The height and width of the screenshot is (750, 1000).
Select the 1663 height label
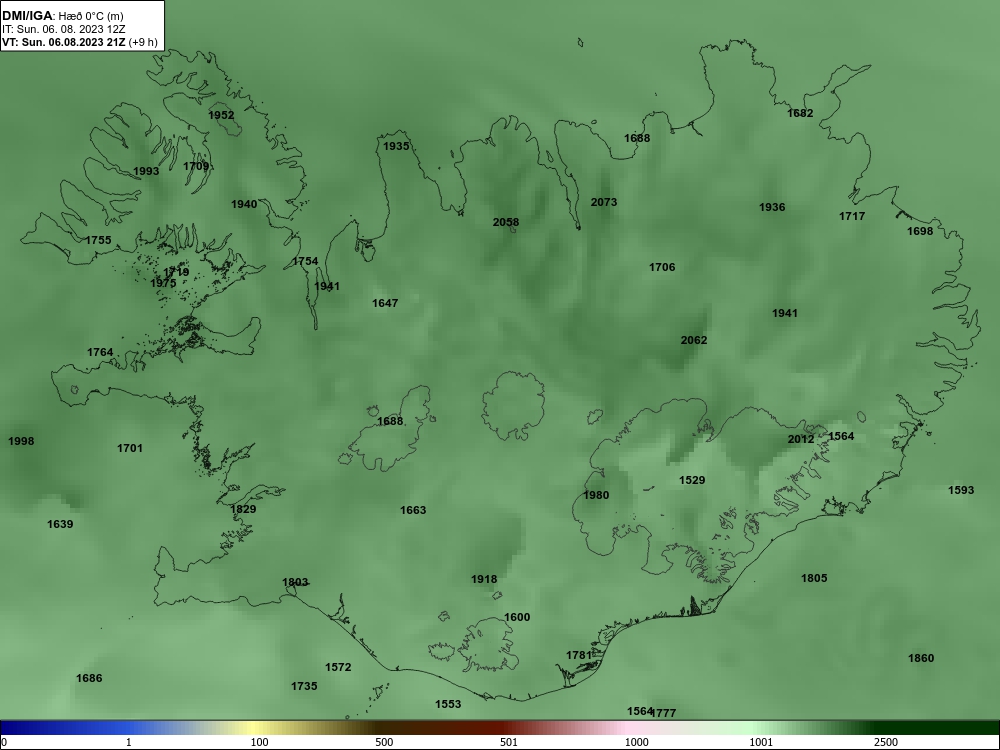tap(413, 510)
